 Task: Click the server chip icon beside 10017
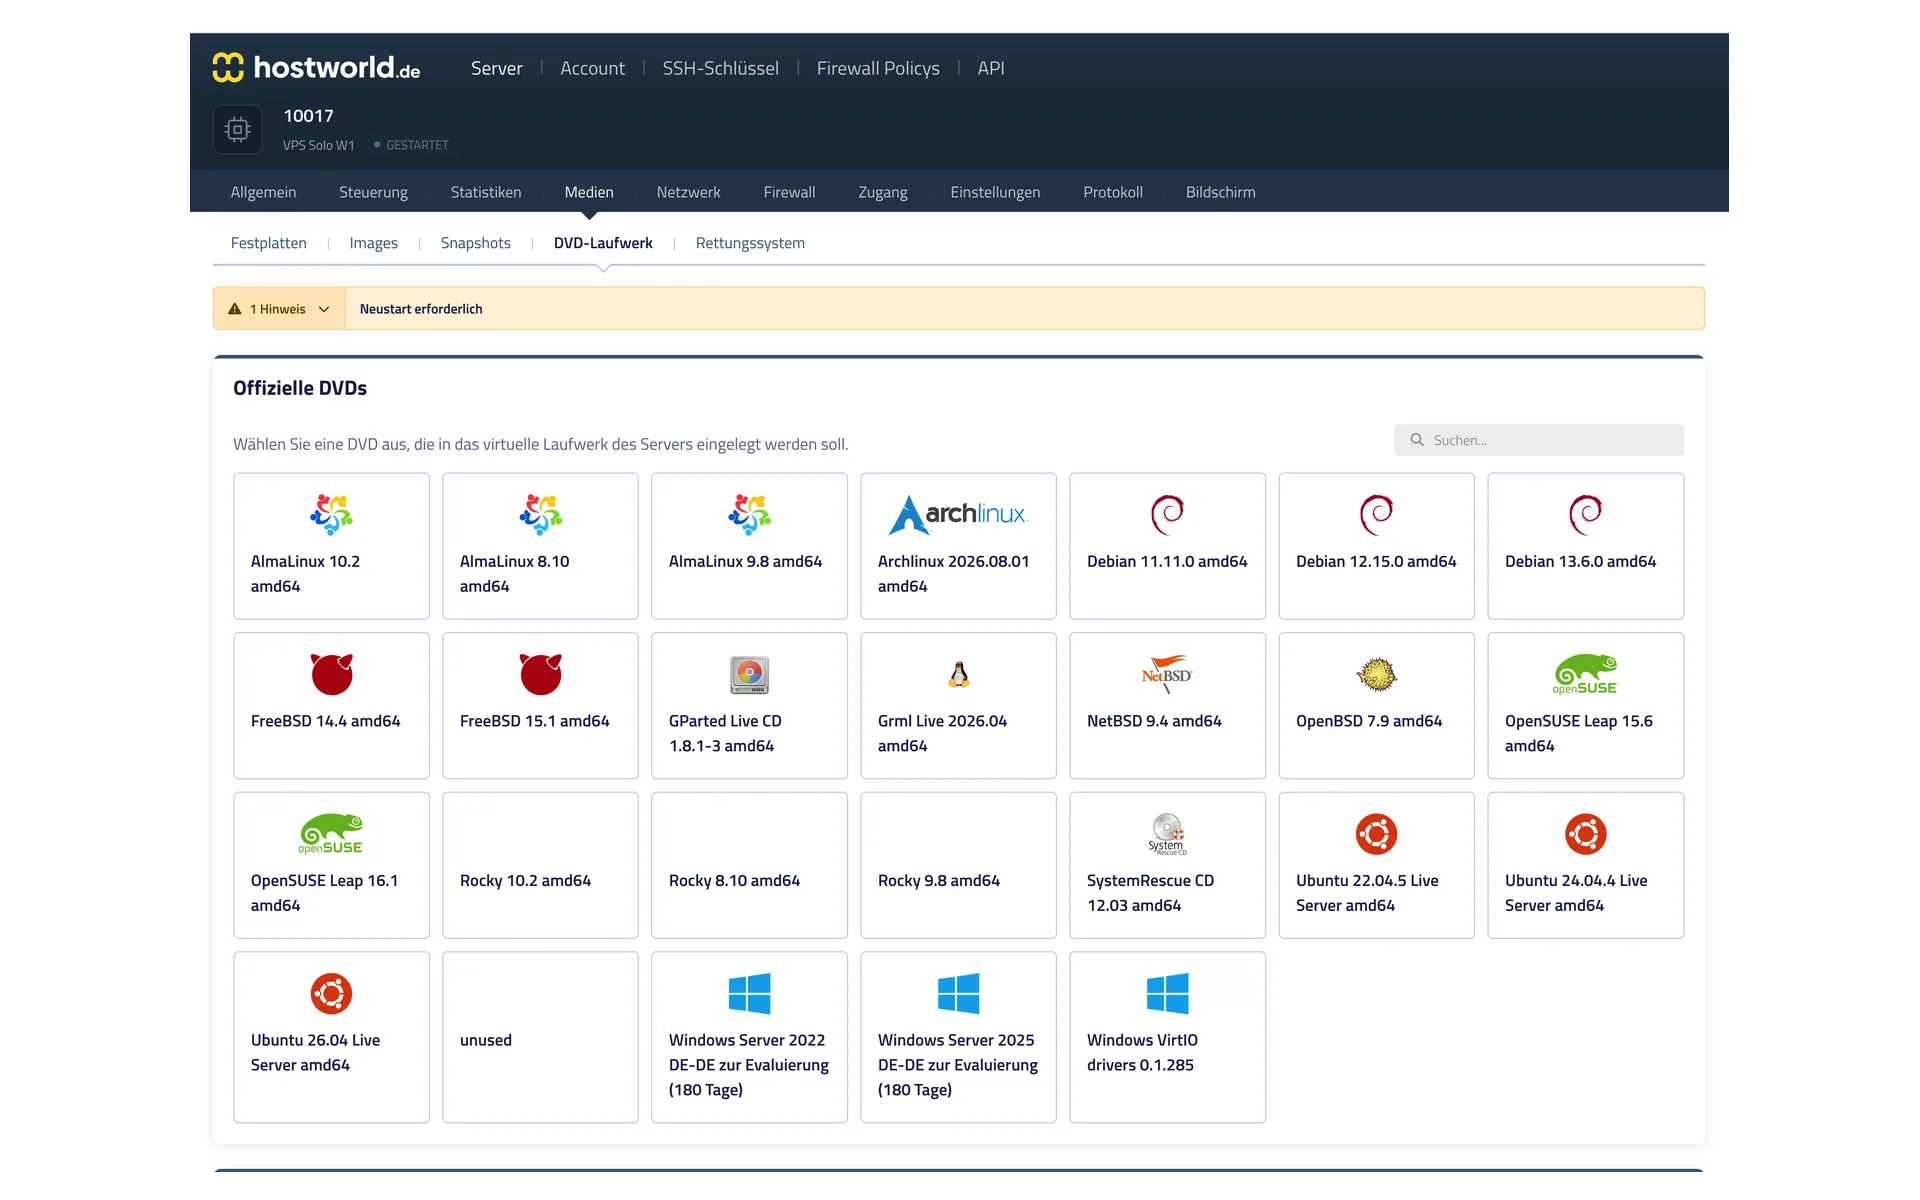point(238,129)
